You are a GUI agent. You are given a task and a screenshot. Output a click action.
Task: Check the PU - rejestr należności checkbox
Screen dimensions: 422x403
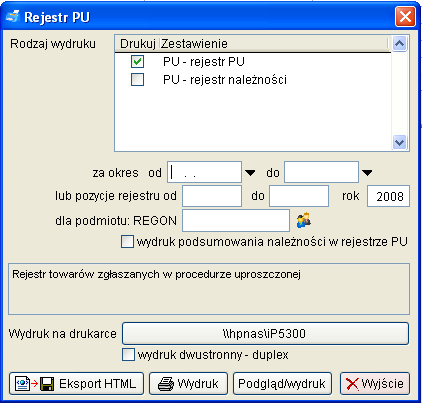(x=137, y=80)
